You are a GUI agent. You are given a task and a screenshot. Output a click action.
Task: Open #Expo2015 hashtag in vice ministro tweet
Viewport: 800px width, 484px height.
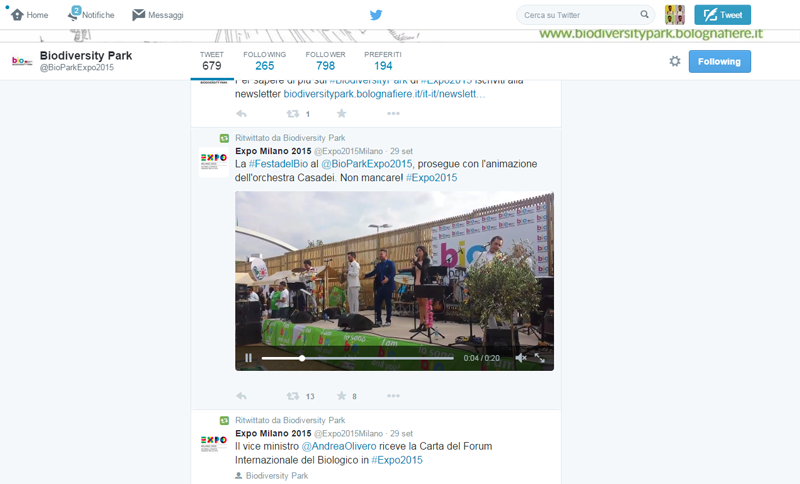pos(397,460)
